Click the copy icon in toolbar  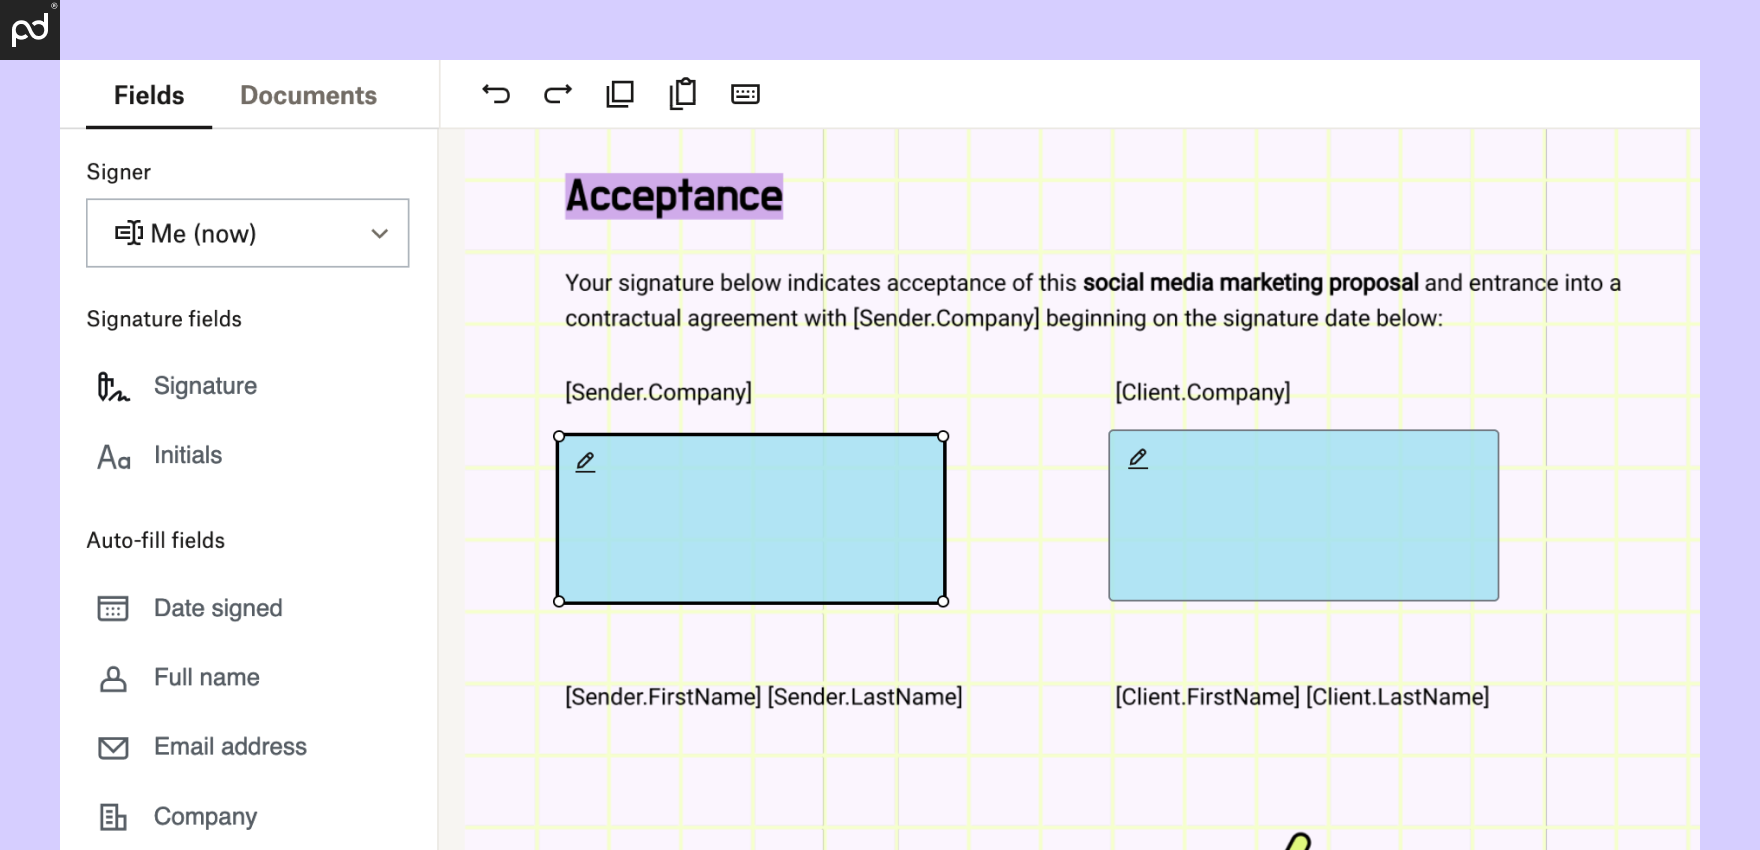click(620, 94)
